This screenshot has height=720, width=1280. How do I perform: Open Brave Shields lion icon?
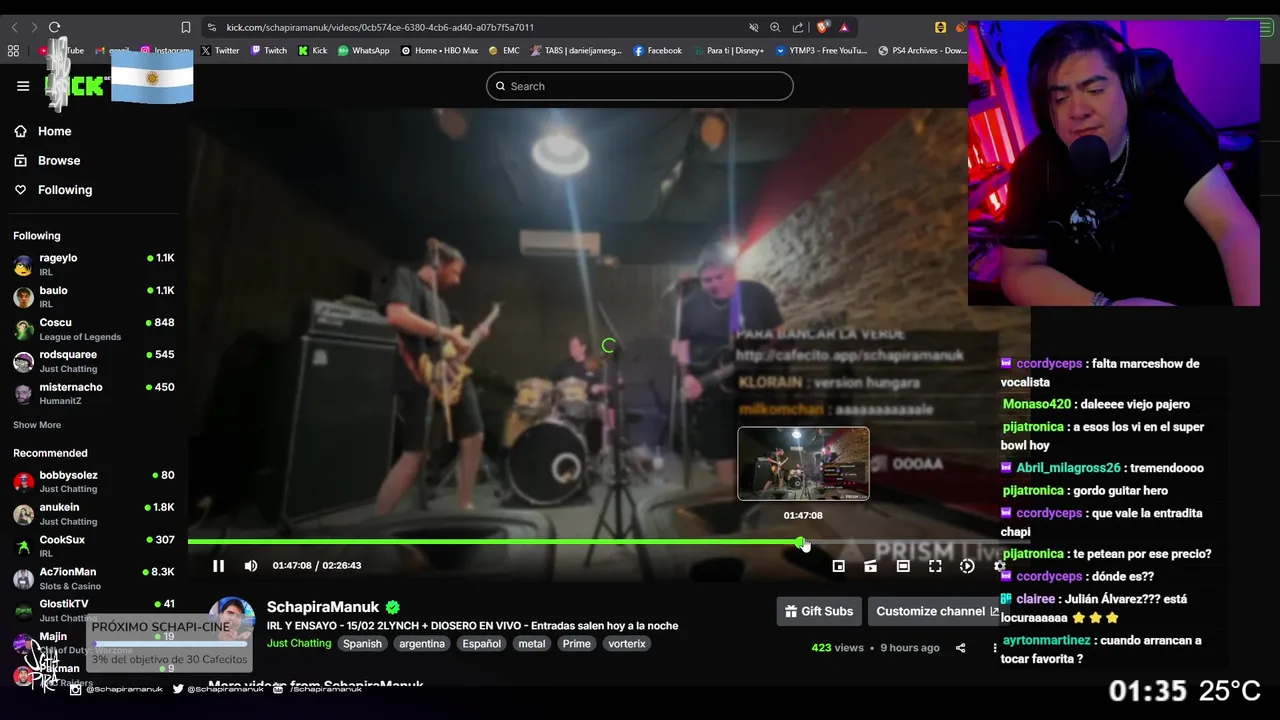click(x=823, y=27)
